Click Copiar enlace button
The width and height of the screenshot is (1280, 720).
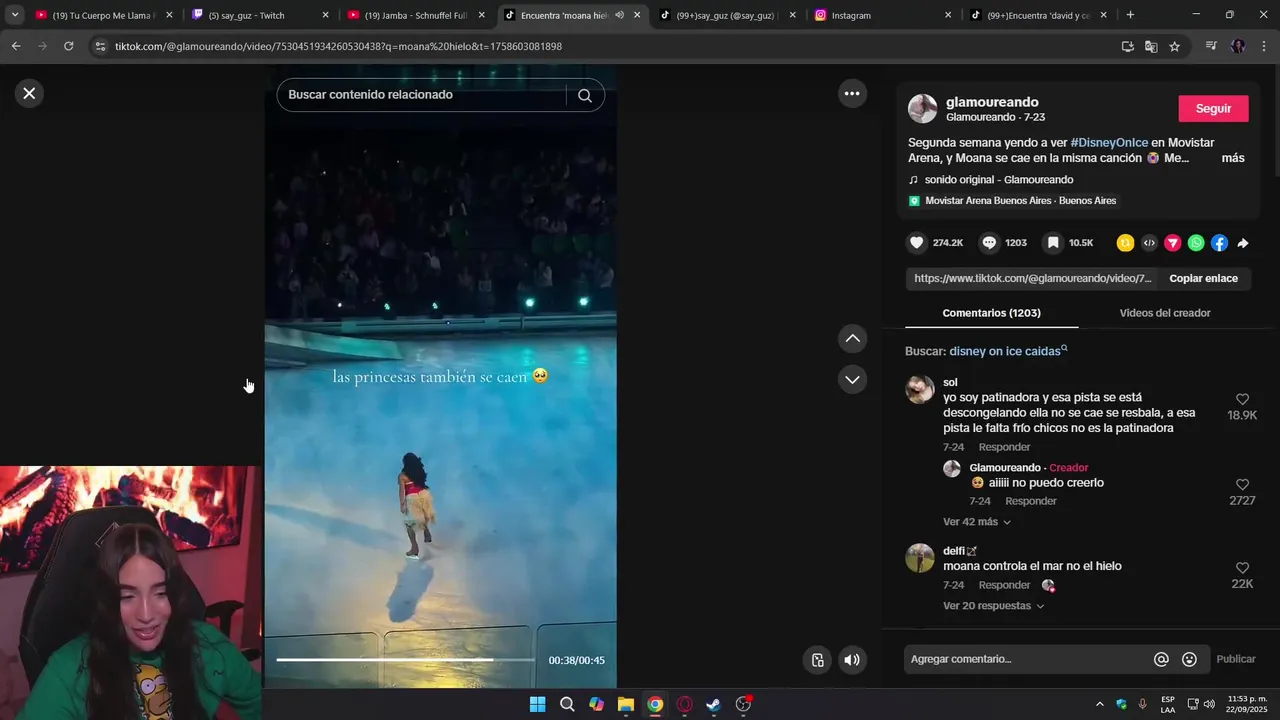tap(1203, 278)
